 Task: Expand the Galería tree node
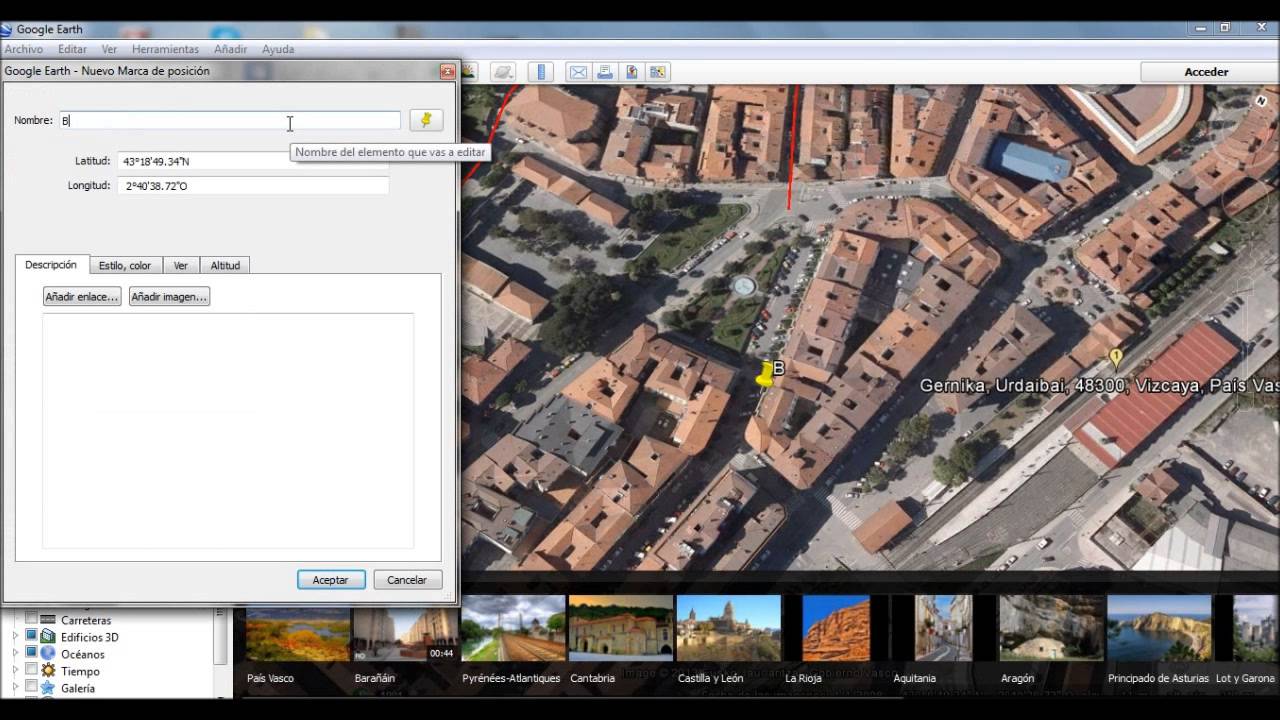coord(15,688)
